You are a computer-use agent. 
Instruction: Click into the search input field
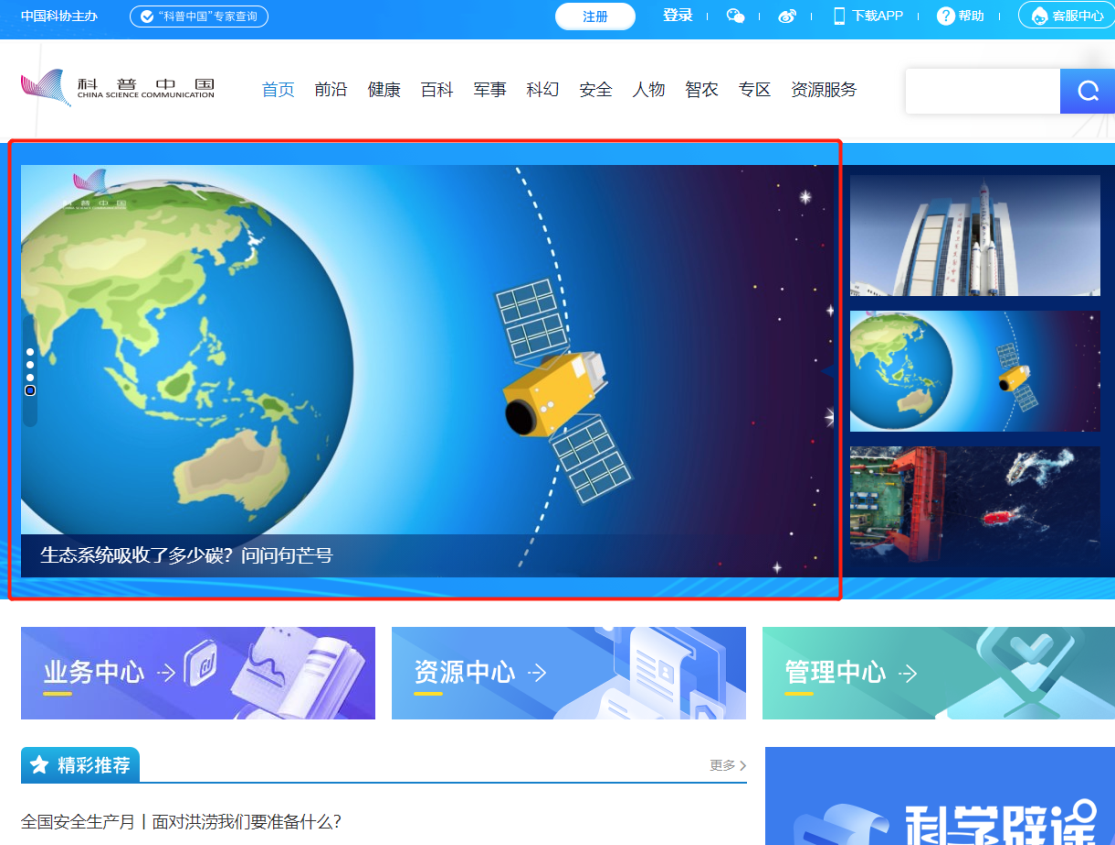[981, 91]
